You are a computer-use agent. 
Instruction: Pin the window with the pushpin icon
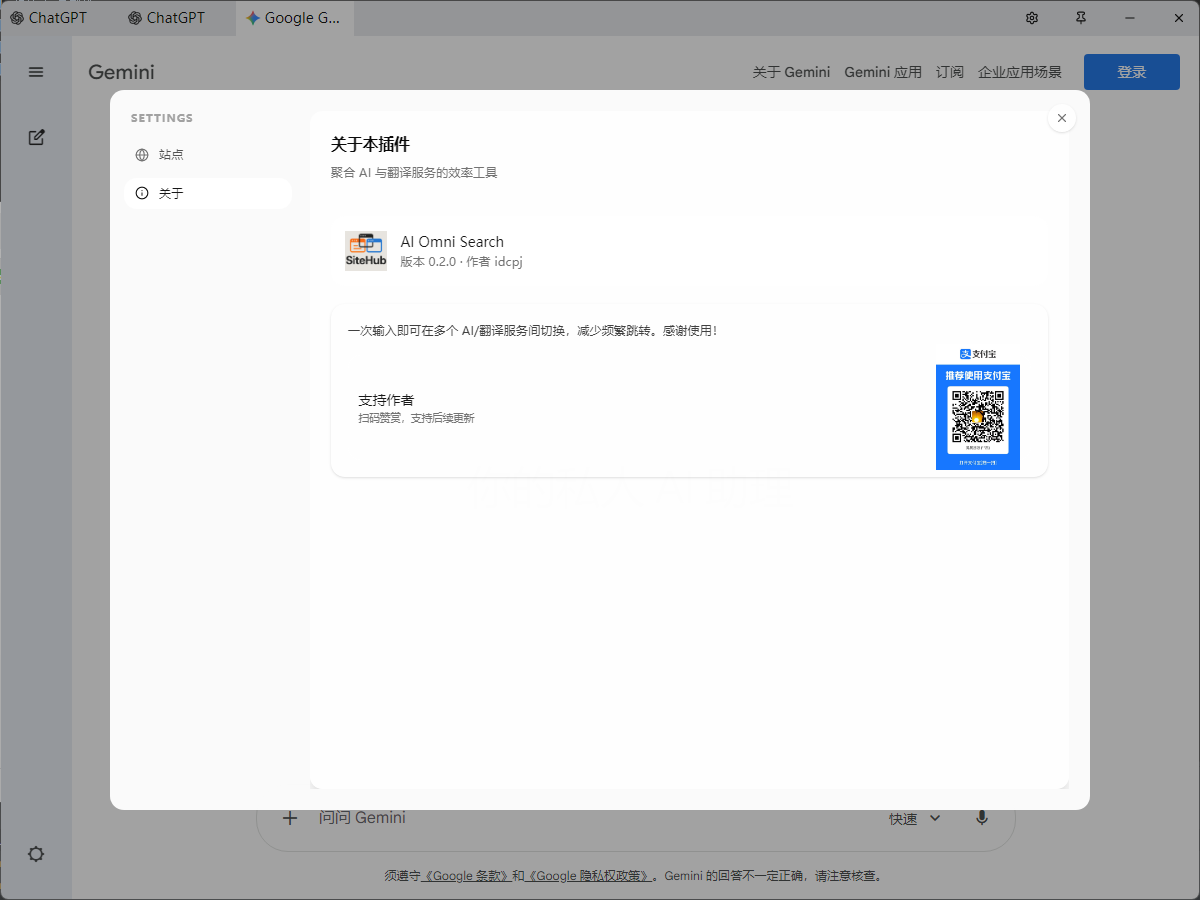coord(1081,18)
